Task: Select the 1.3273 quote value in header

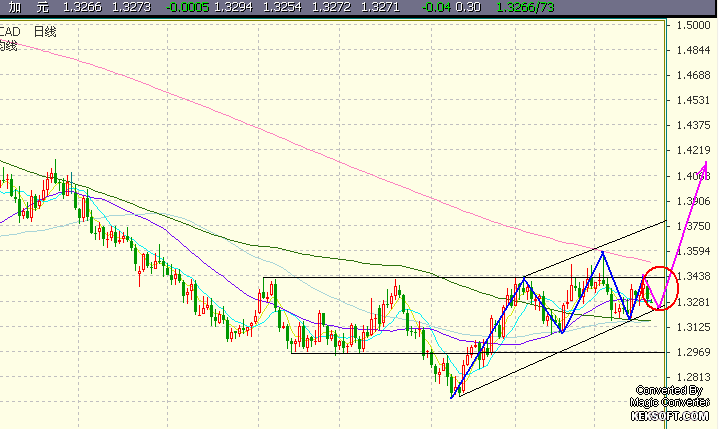Action: pyautogui.click(x=131, y=7)
